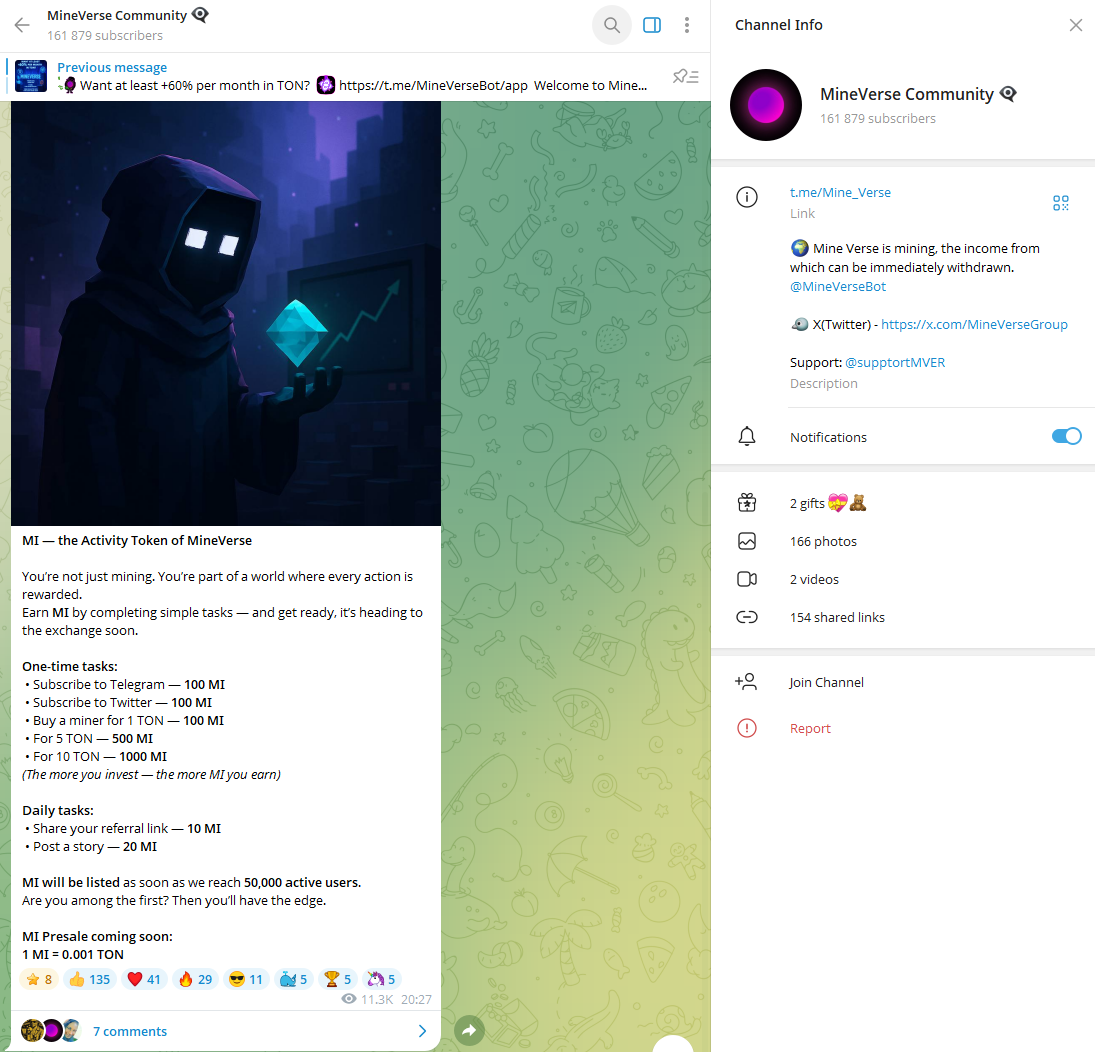Click the photos gallery icon
The image size is (1095, 1052).
point(747,541)
